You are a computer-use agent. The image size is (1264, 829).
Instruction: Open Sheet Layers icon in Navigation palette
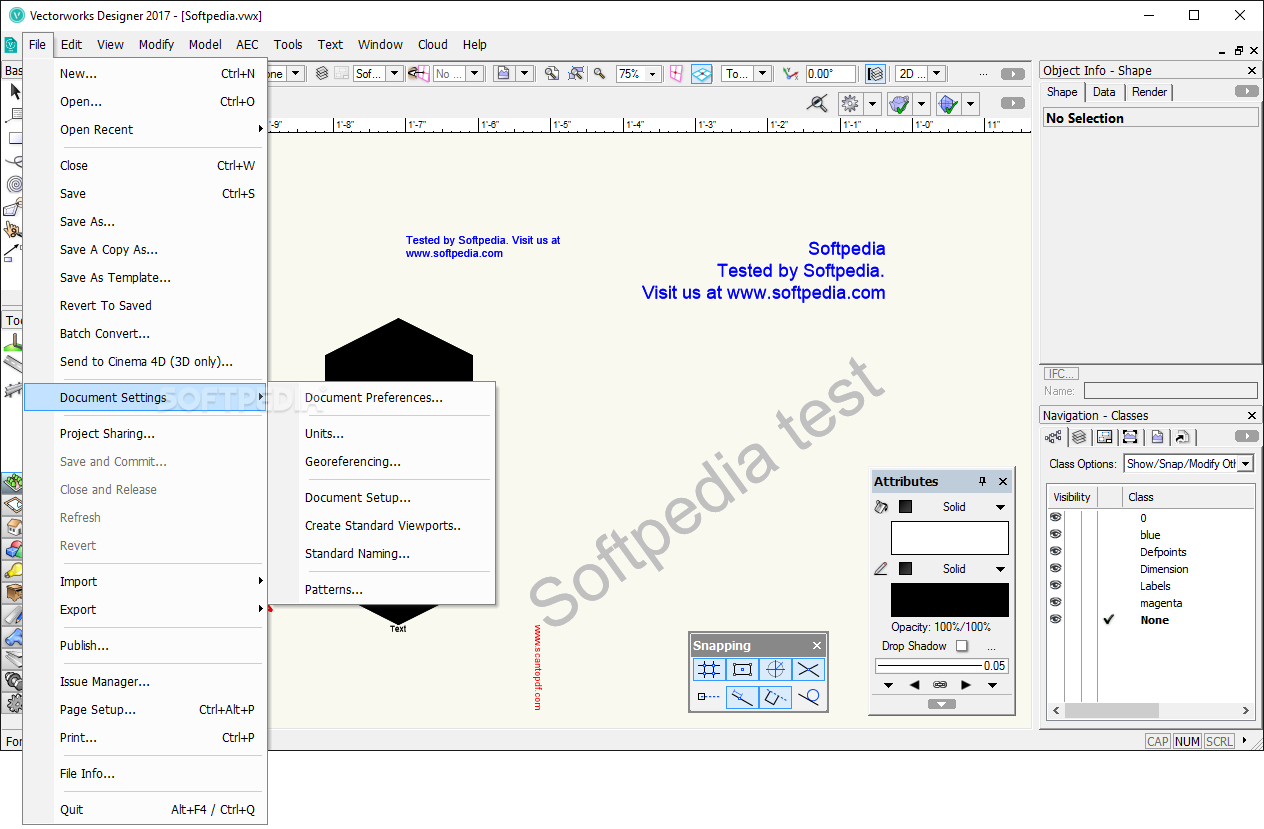click(x=1105, y=437)
